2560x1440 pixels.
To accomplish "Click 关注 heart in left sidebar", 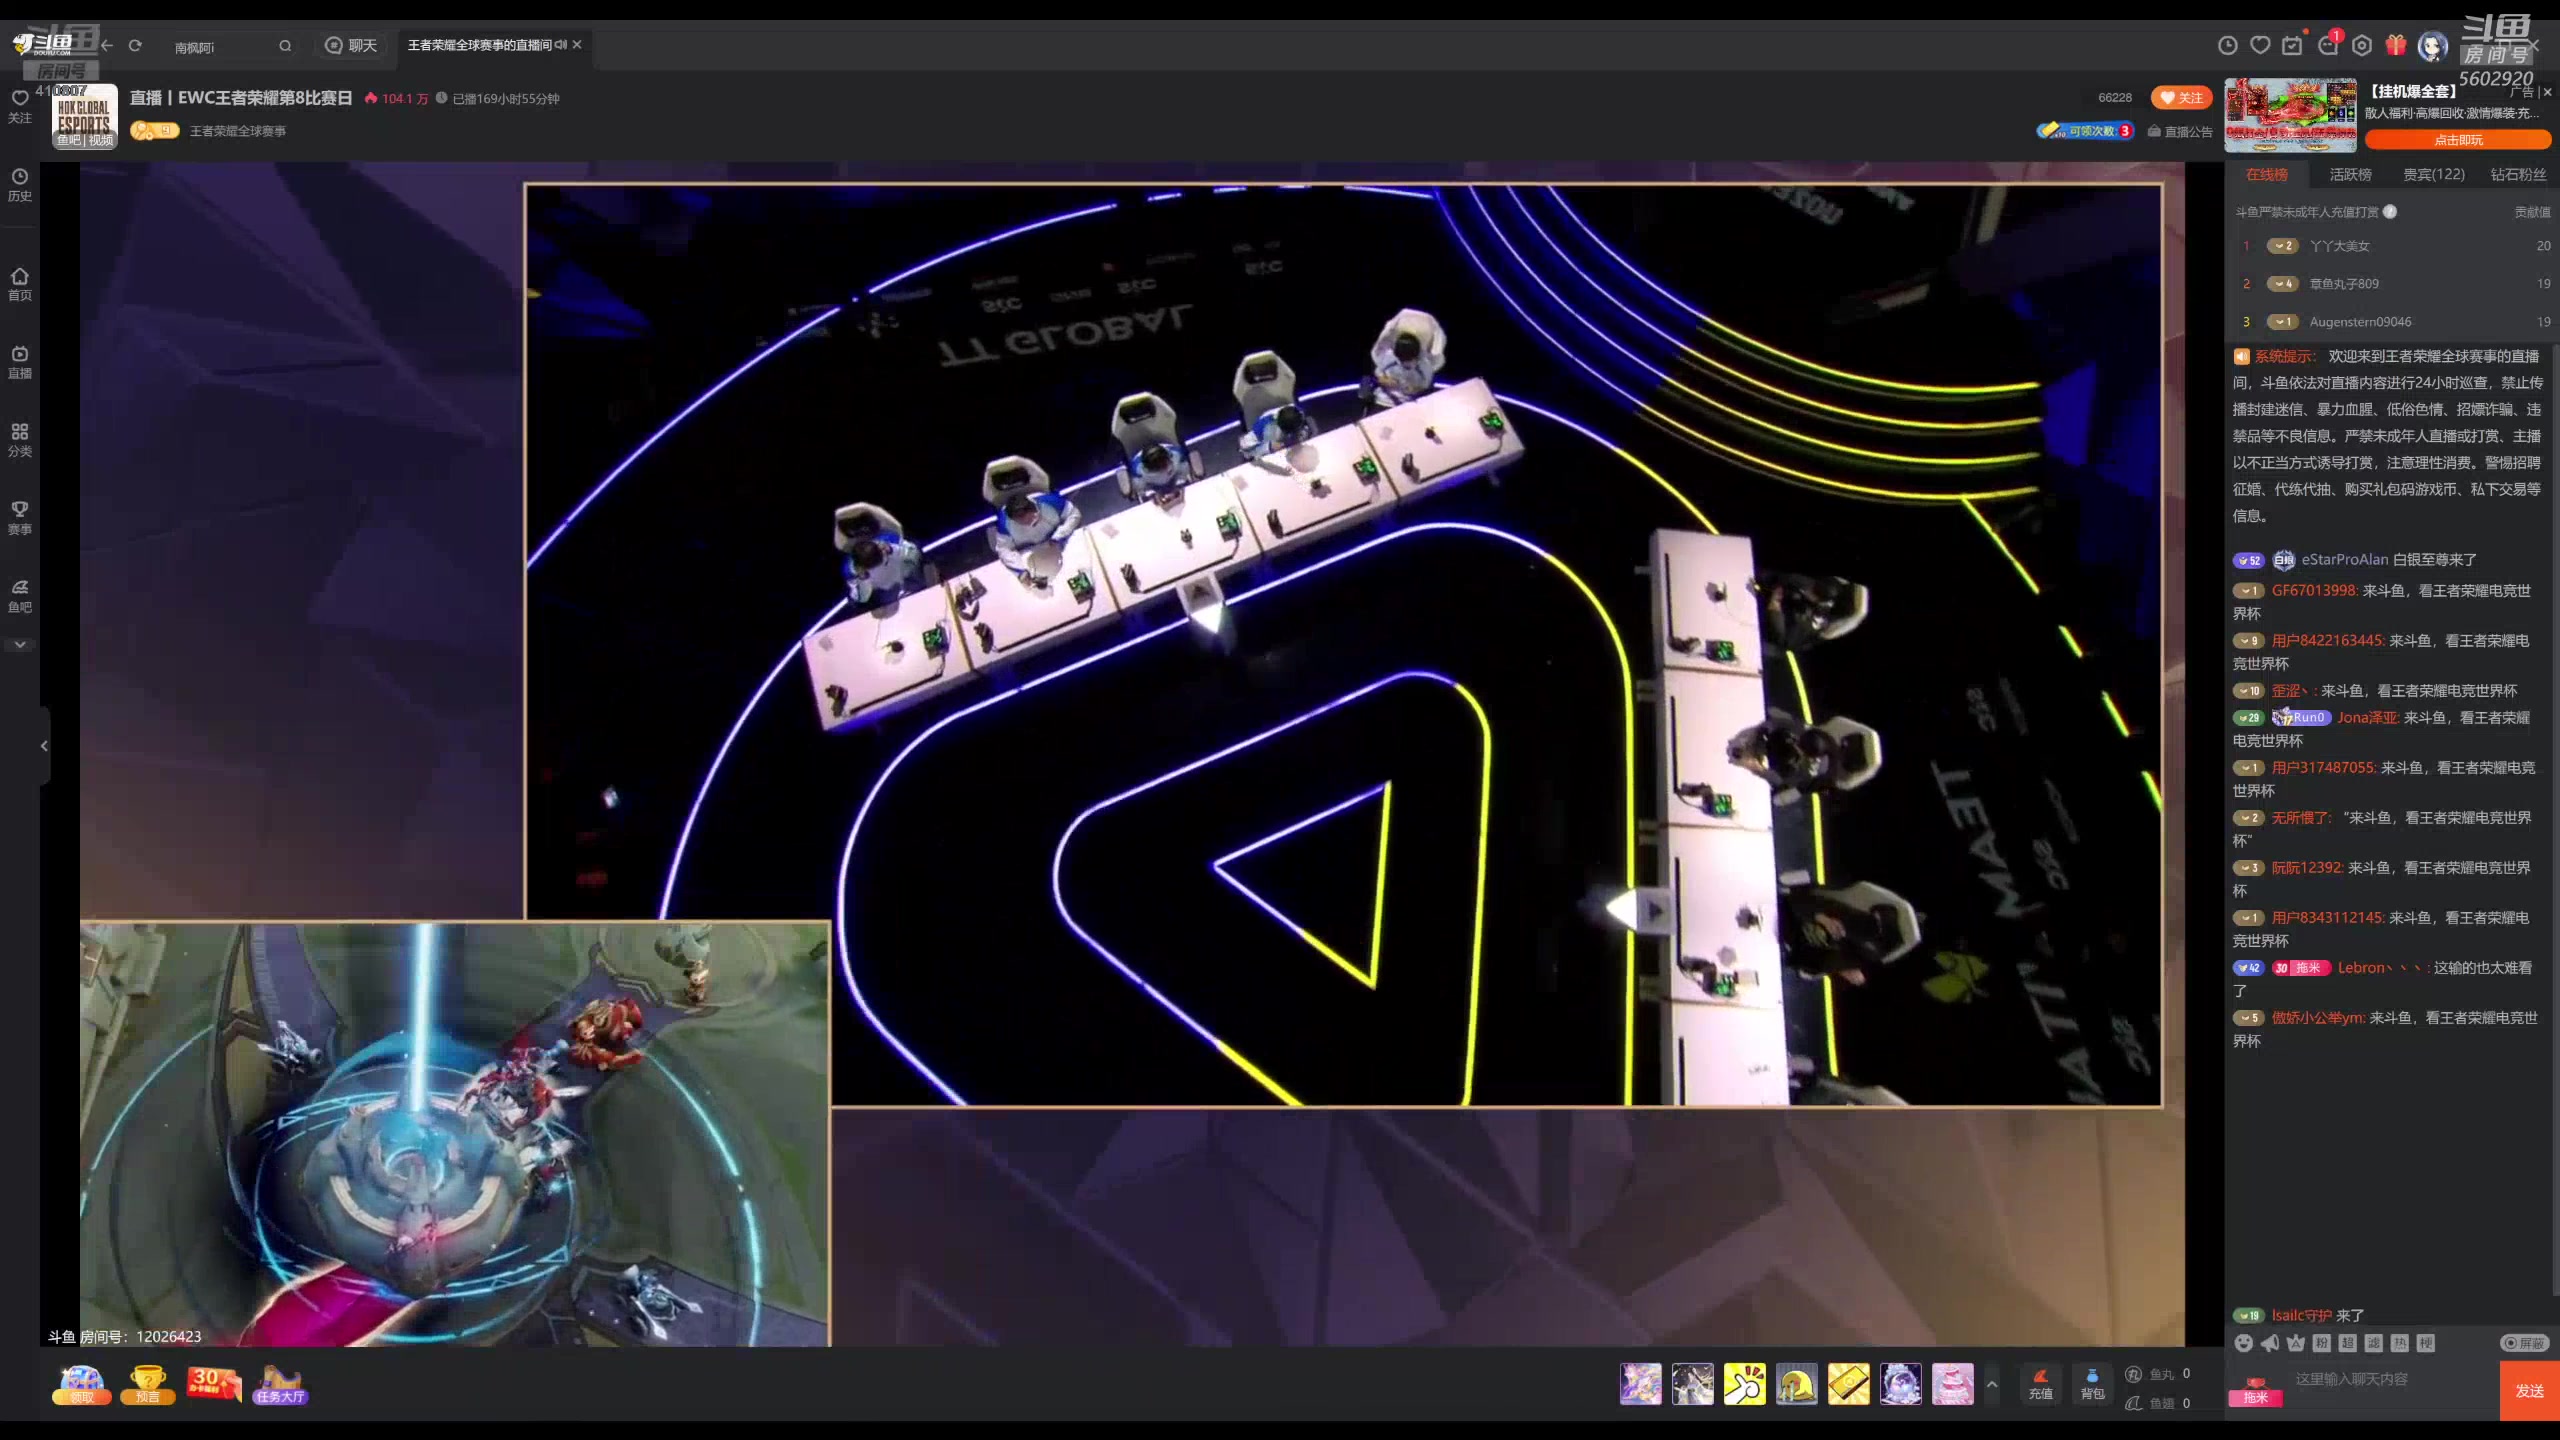I will (x=20, y=105).
